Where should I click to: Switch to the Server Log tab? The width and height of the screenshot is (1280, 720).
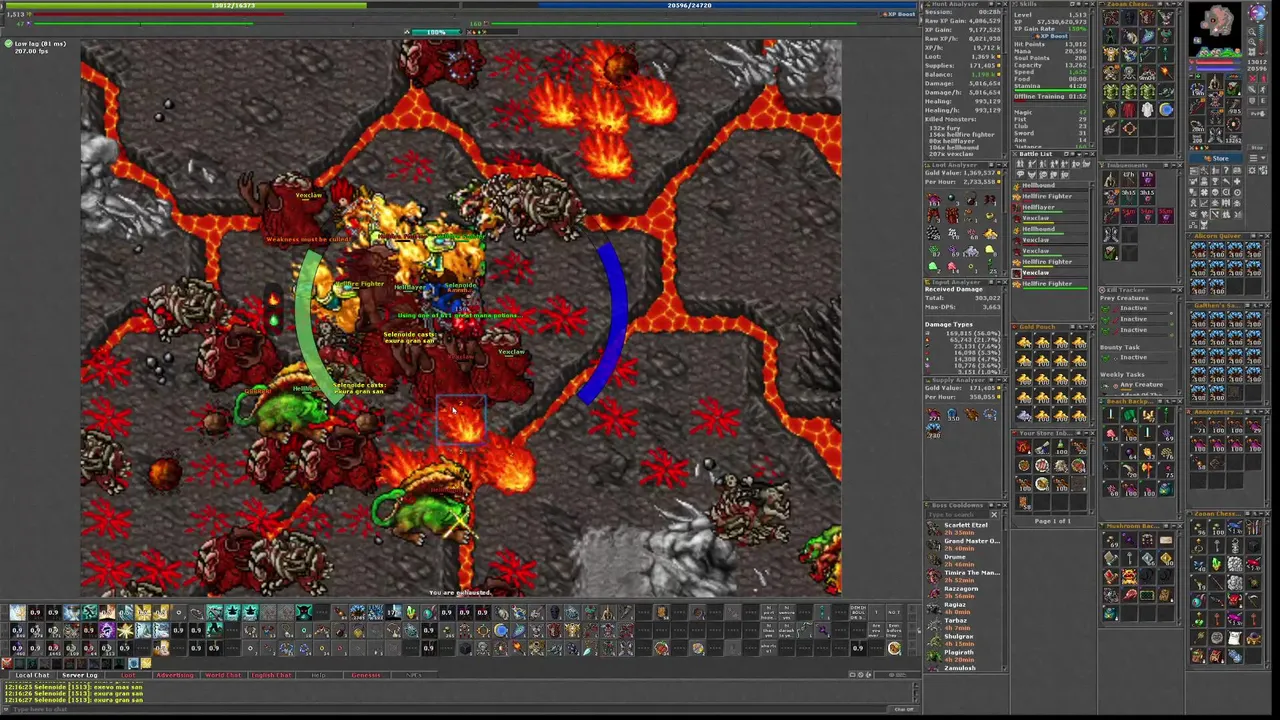click(81, 675)
